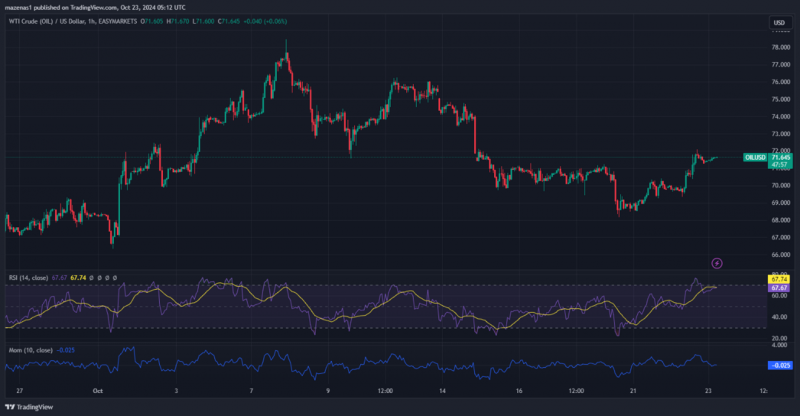Click the 23 date on time axis
Viewport: 800px width, 416px height.
708,391
